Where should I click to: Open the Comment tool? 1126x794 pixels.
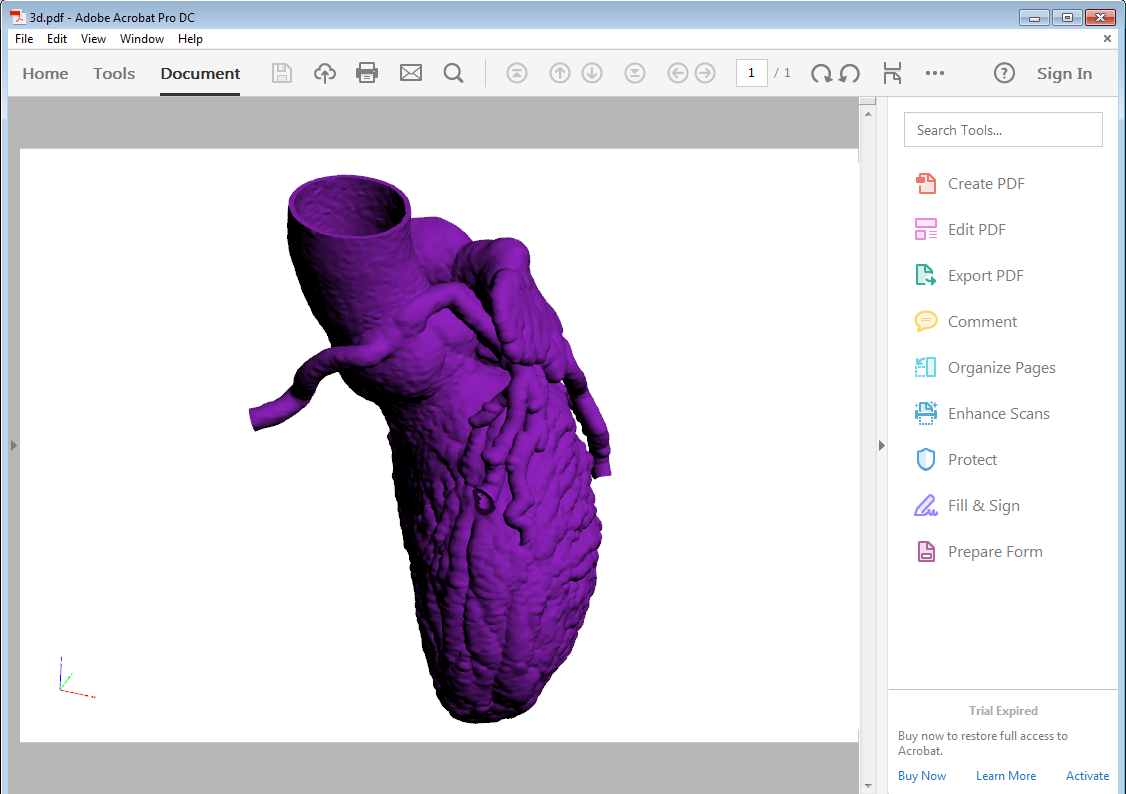(x=984, y=321)
